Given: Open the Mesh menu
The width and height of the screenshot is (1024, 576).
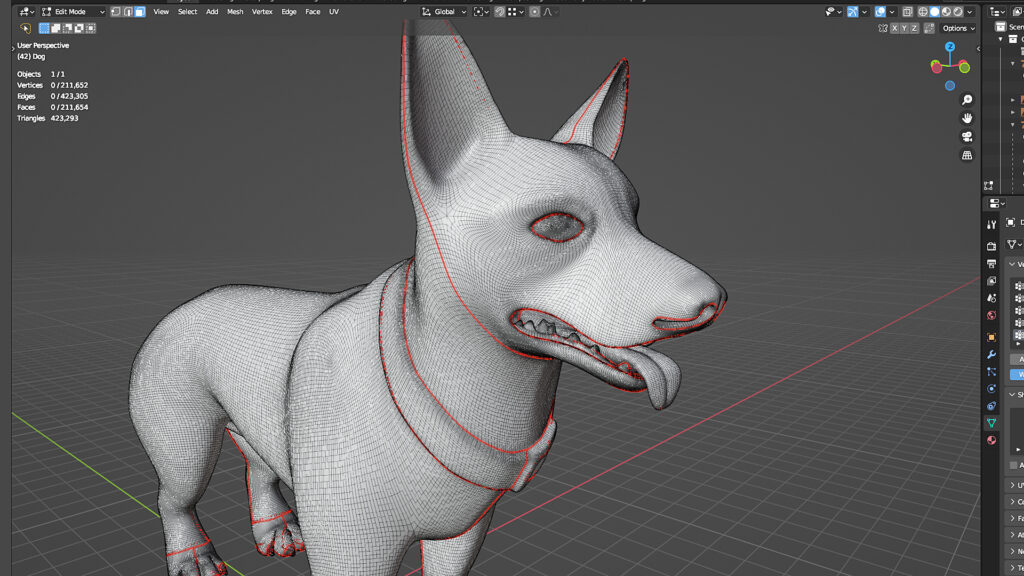Looking at the screenshot, I should (235, 12).
